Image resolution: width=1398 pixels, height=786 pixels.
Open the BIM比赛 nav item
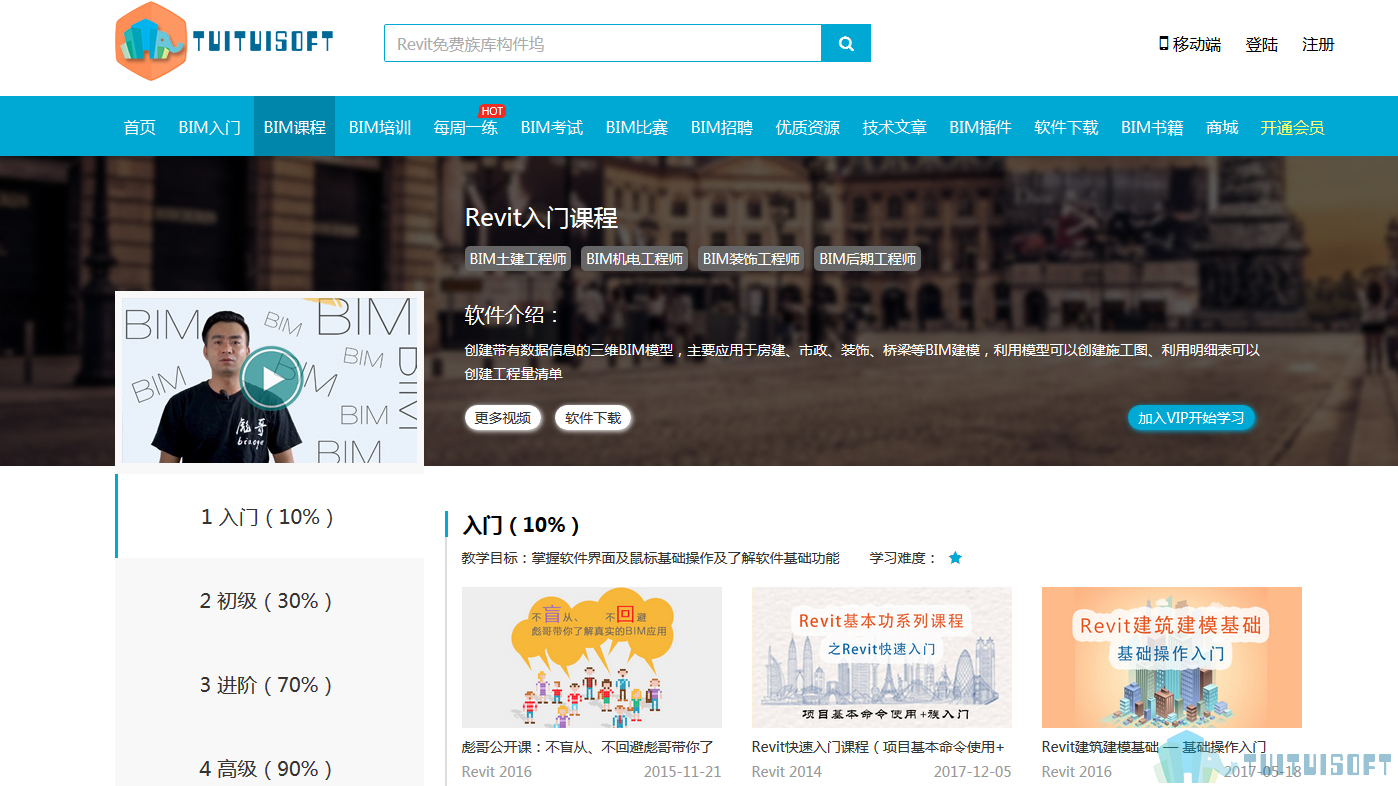pos(637,127)
